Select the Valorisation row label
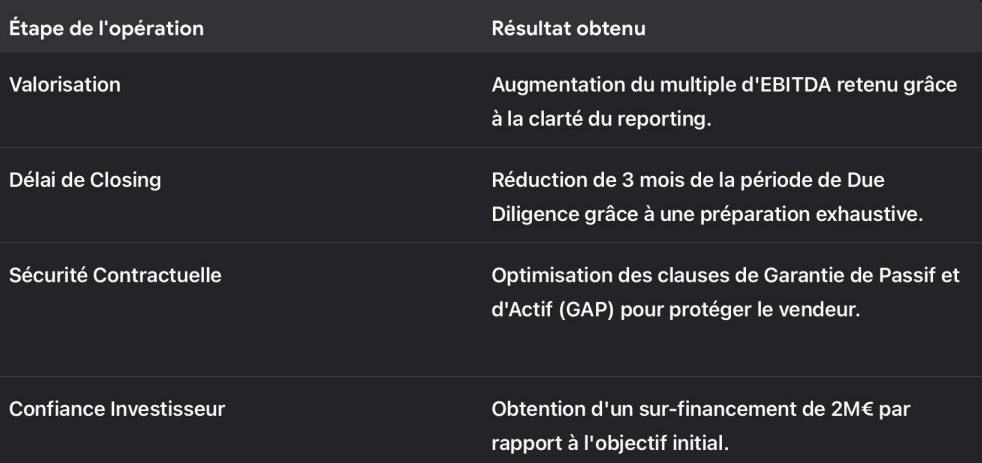Screen dimensions: 982x463 65,85
